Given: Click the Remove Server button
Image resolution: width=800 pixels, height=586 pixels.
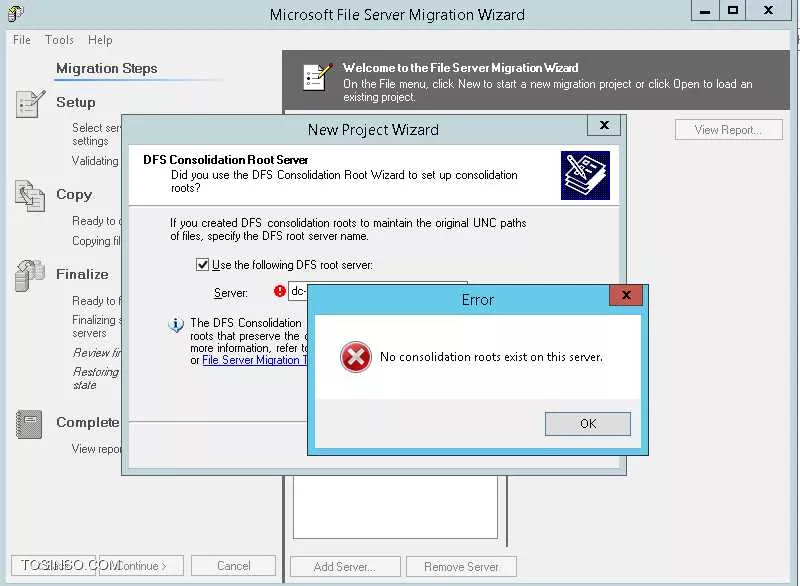Looking at the screenshot, I should point(461,567).
